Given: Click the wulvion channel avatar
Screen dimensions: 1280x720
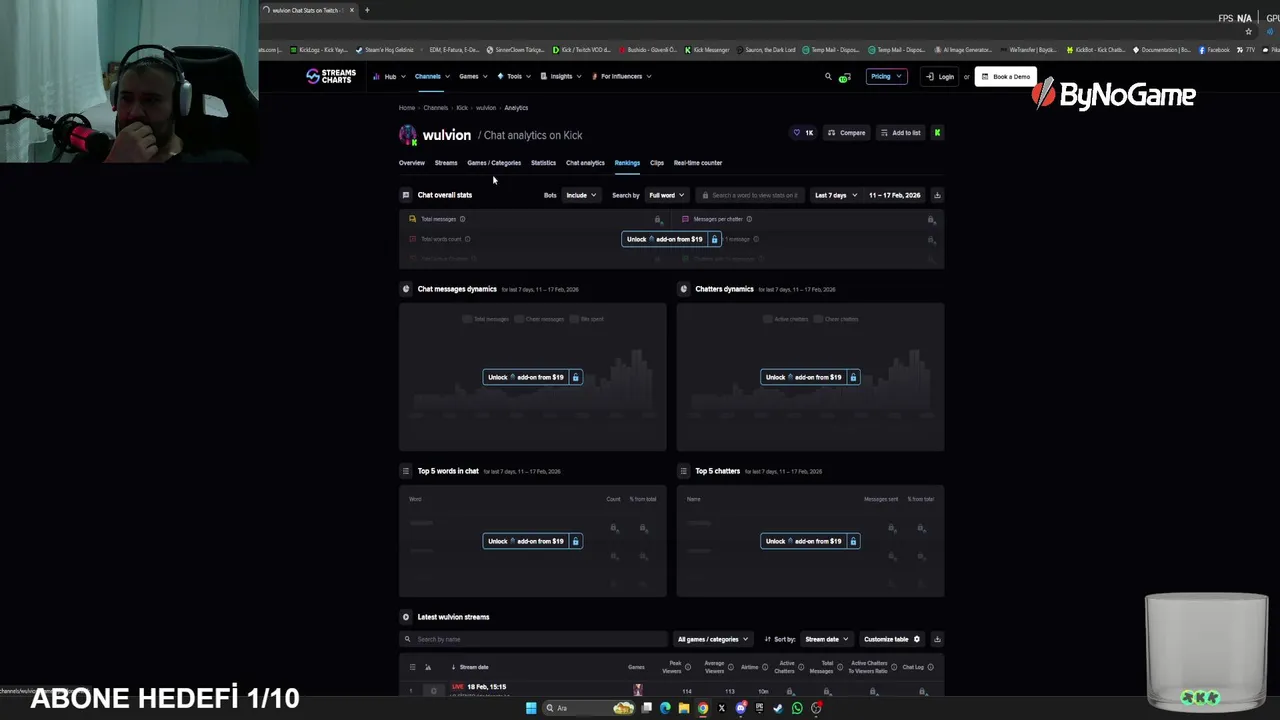Looking at the screenshot, I should [x=407, y=135].
